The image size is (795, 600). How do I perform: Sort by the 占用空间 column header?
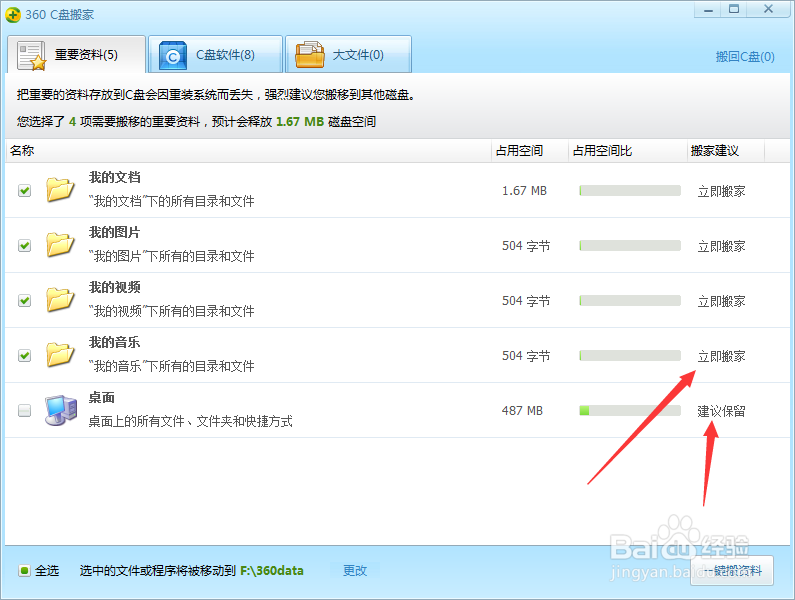click(x=529, y=151)
